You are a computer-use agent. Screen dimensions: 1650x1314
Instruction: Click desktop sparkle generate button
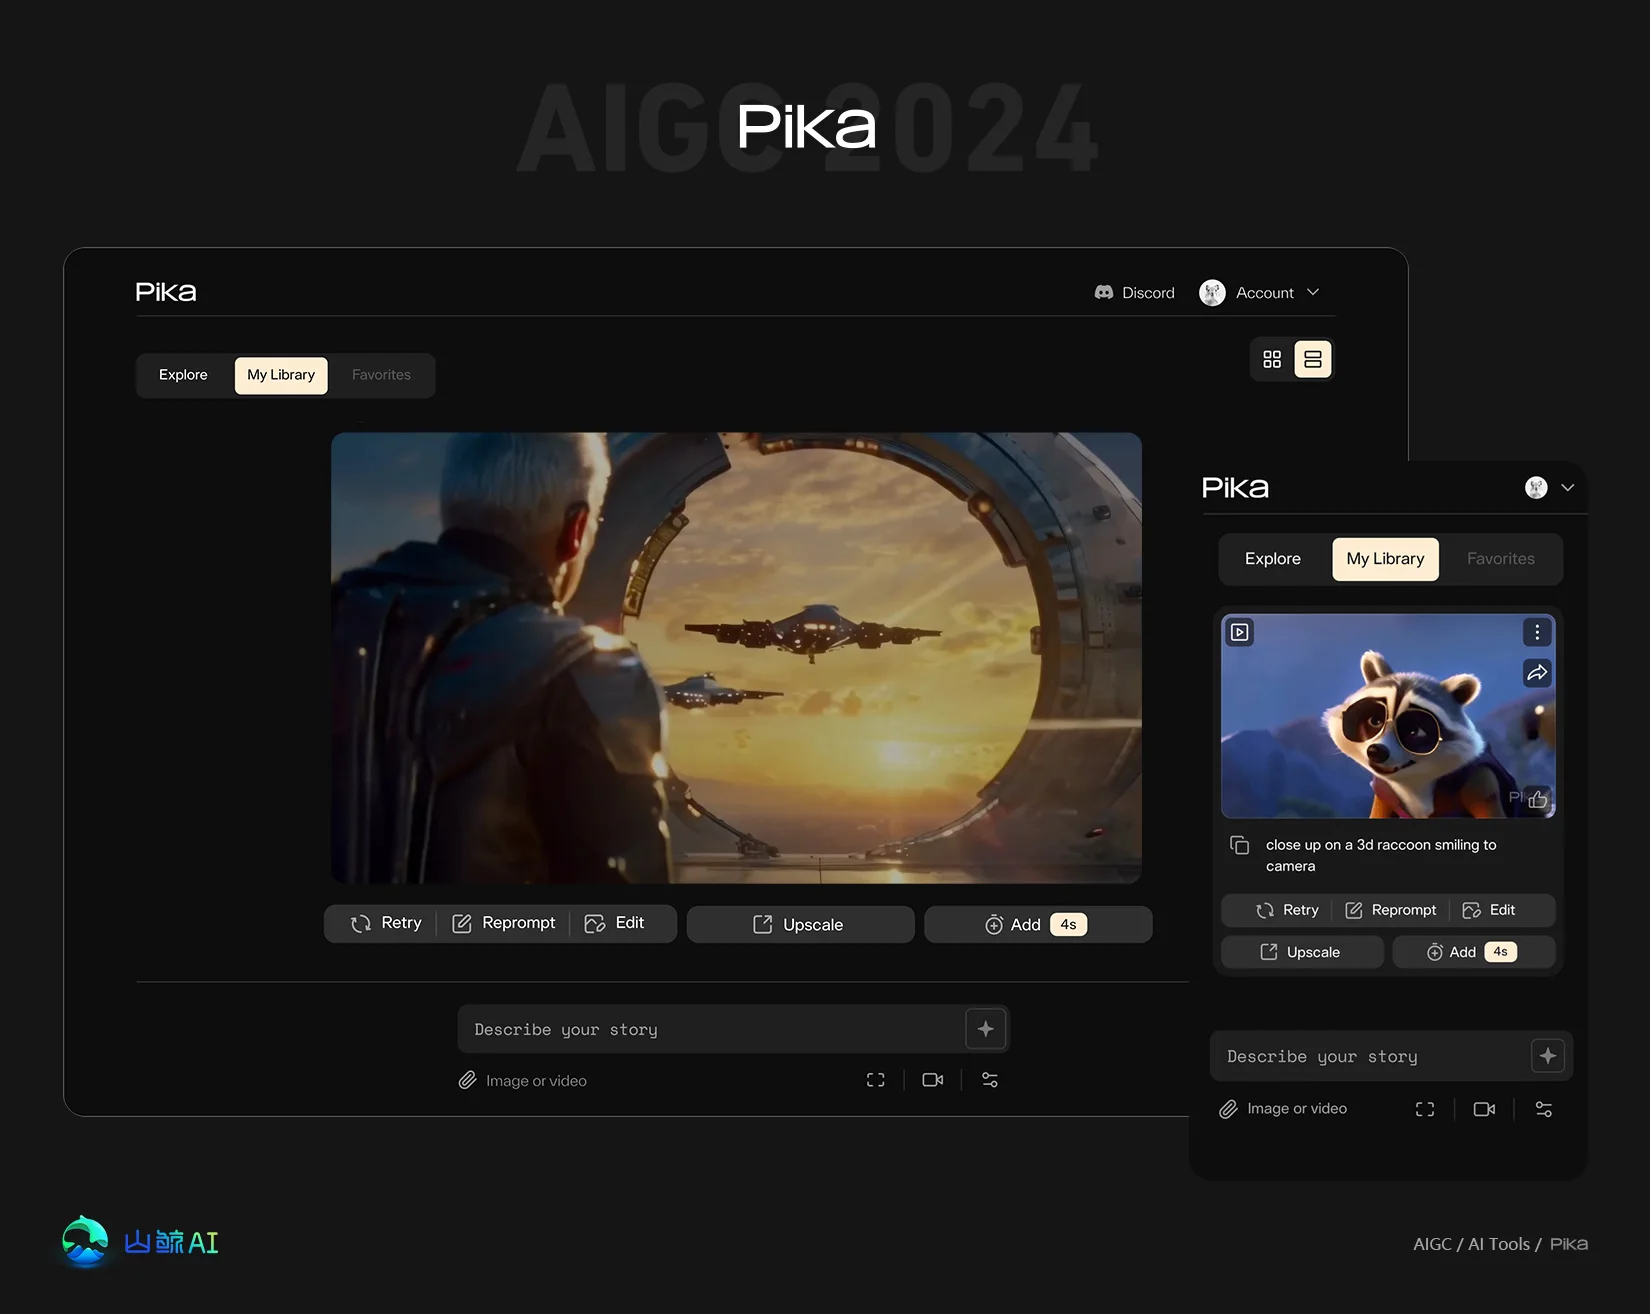986,1029
